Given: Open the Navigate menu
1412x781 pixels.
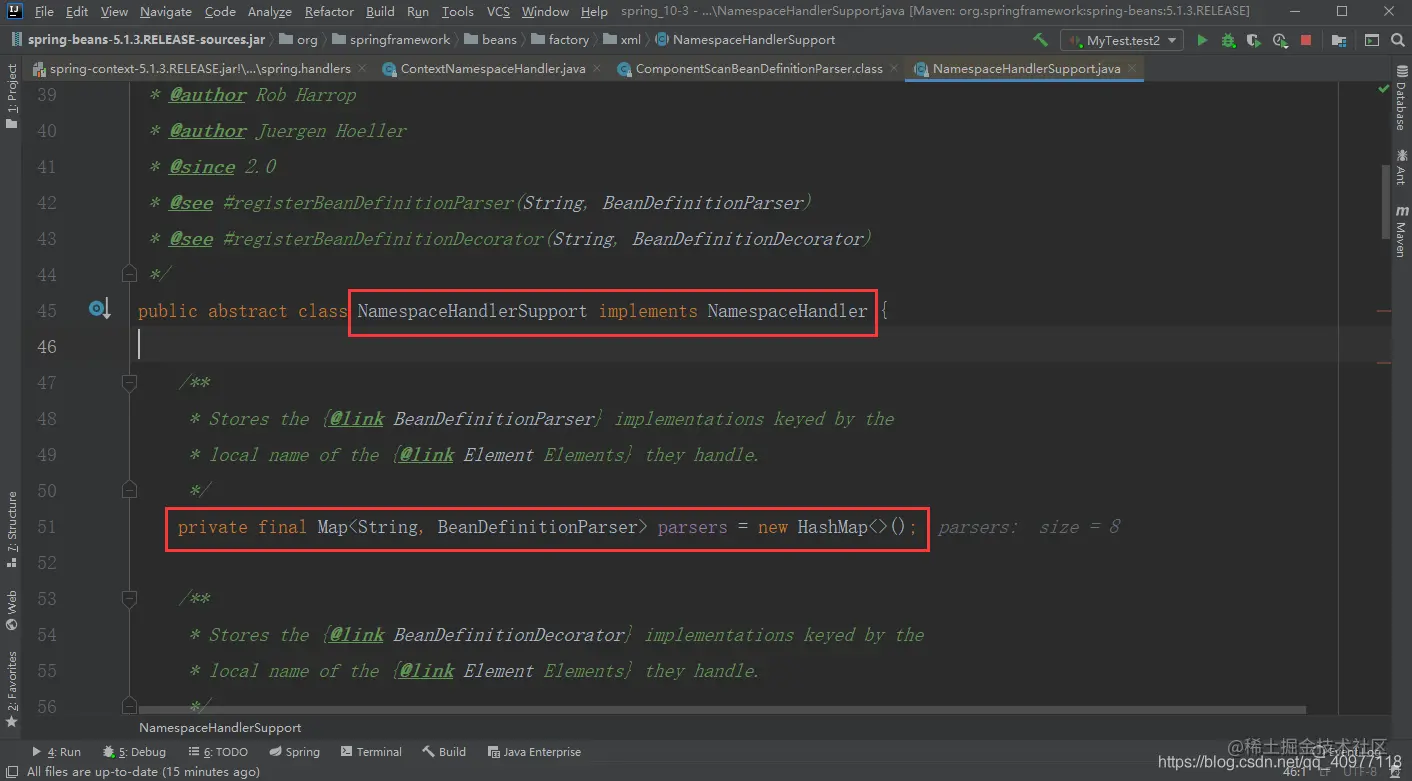Looking at the screenshot, I should point(166,11).
